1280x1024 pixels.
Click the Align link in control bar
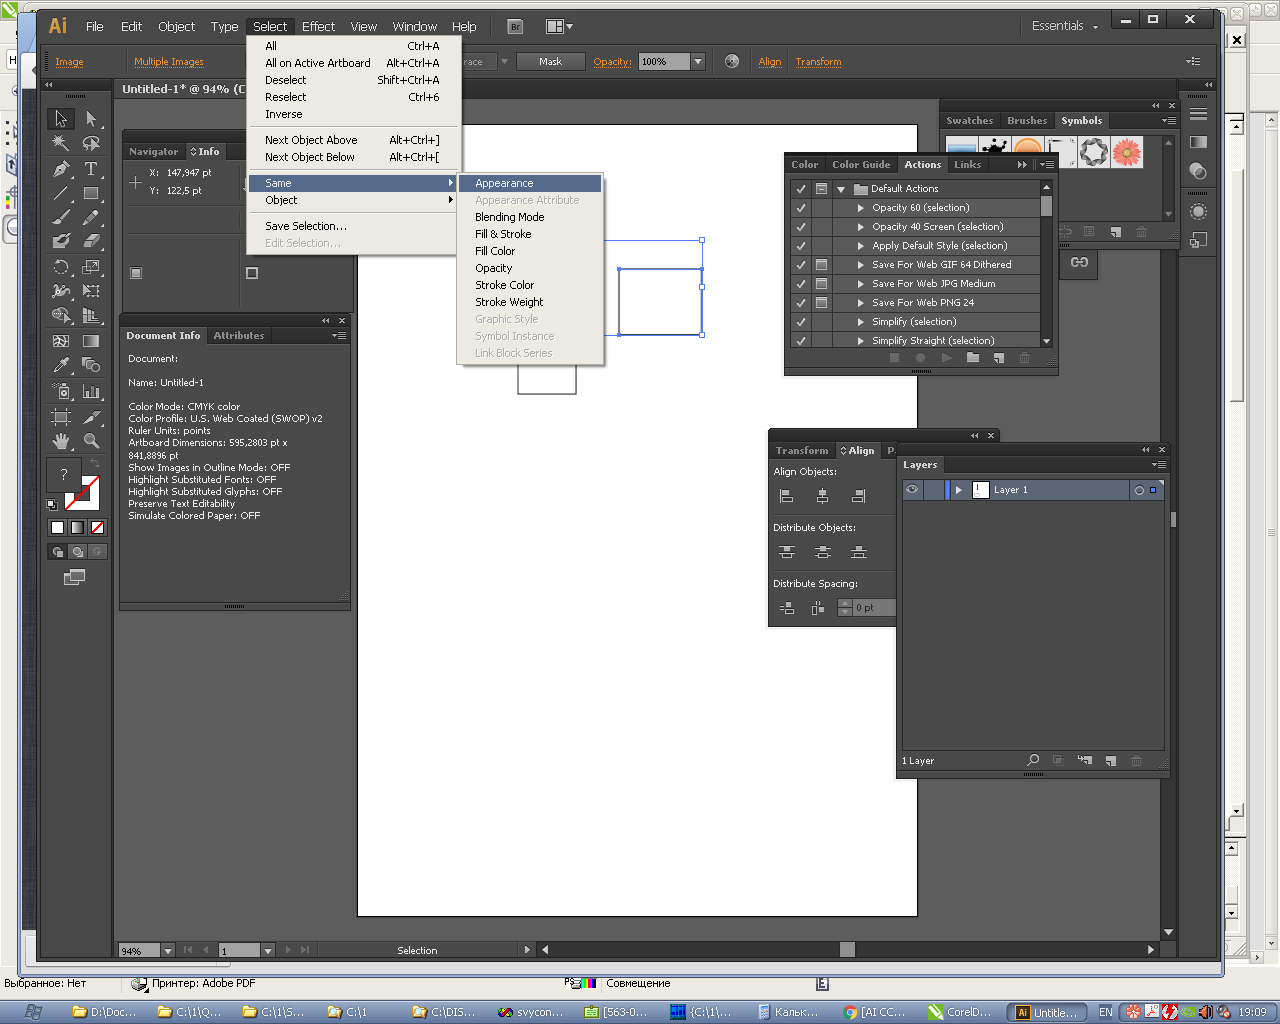tap(770, 62)
